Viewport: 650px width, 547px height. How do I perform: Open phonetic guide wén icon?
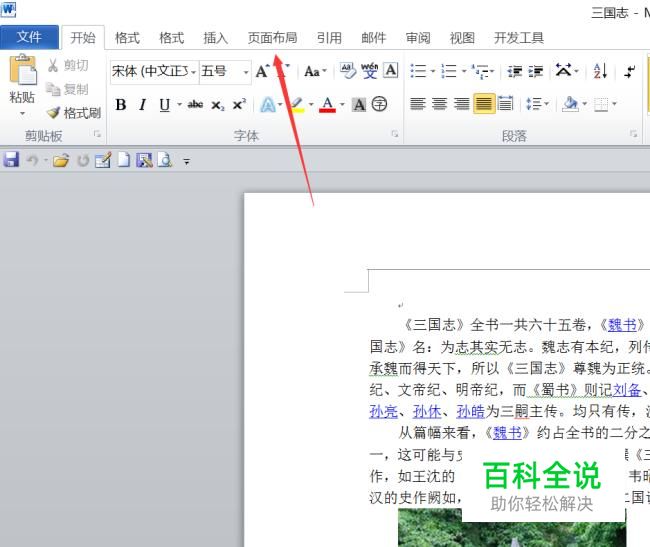tap(369, 71)
